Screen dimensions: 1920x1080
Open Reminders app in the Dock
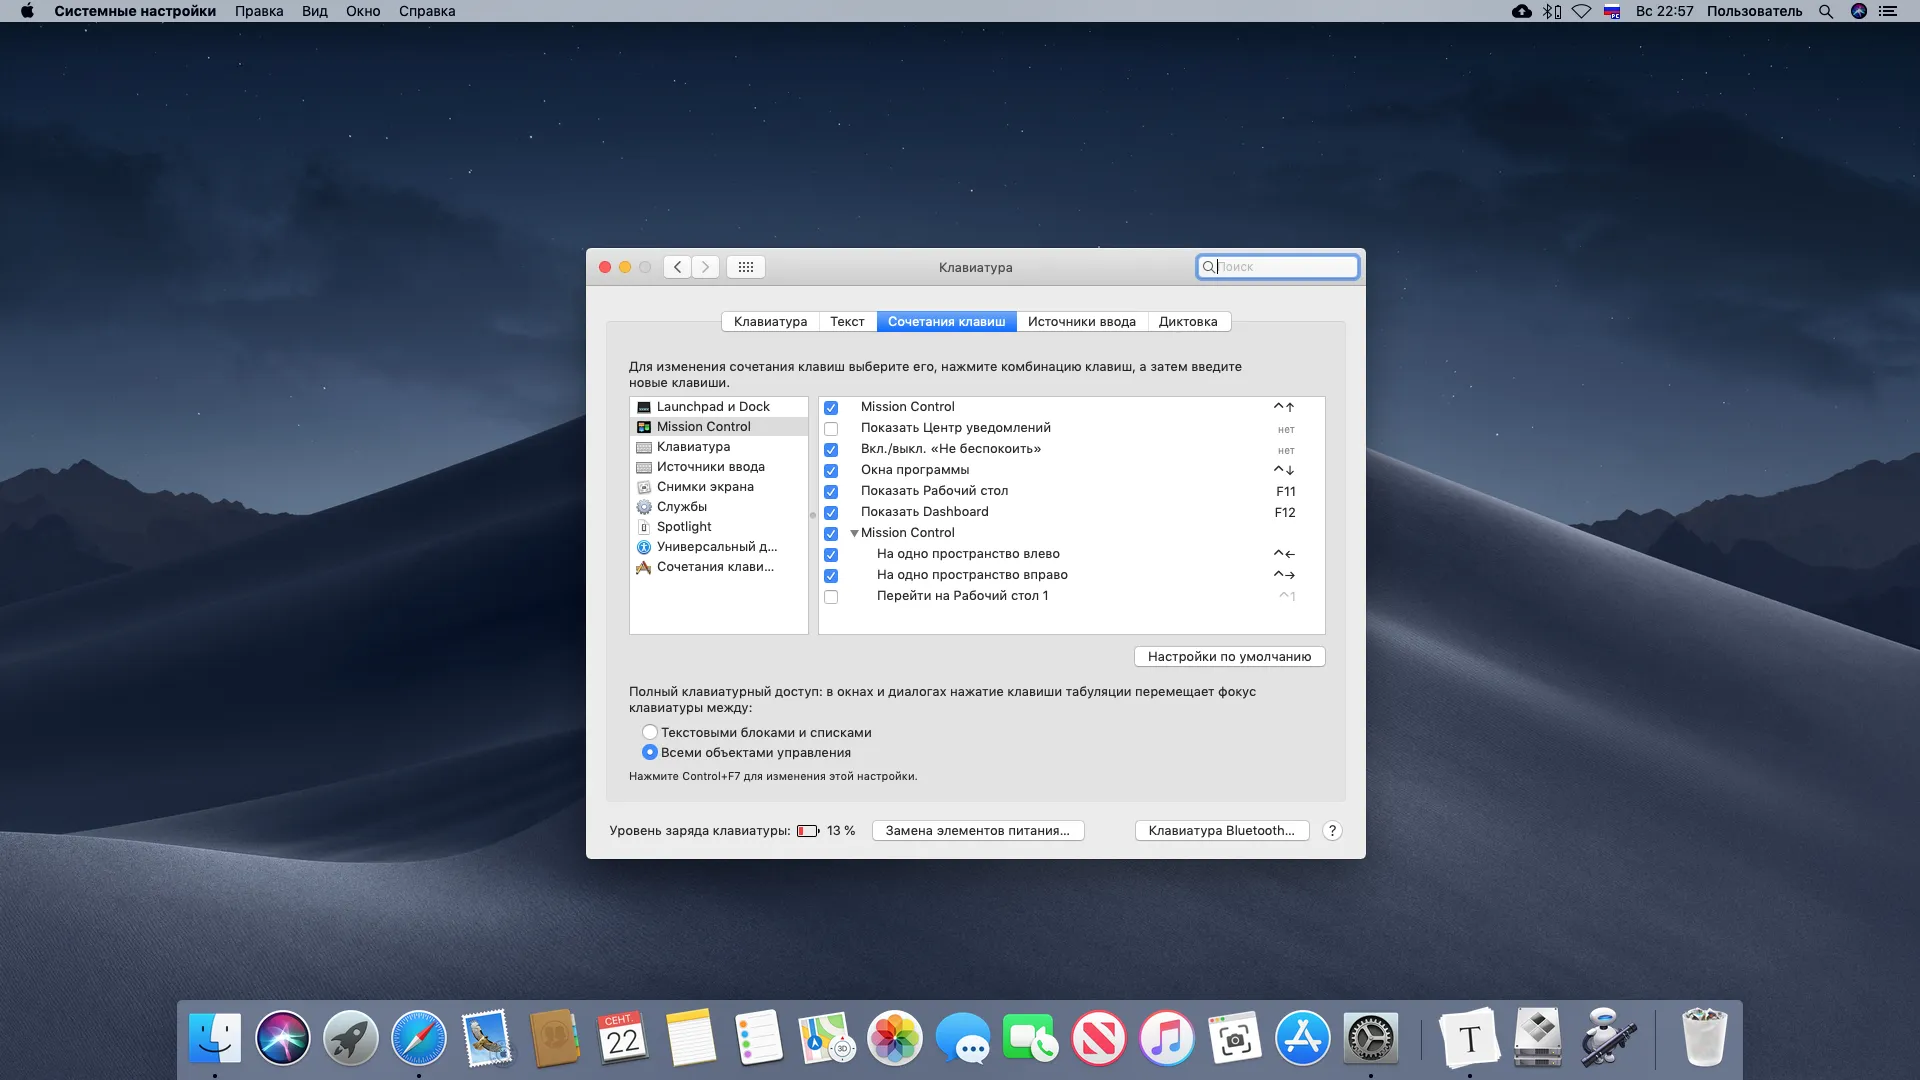point(759,1038)
